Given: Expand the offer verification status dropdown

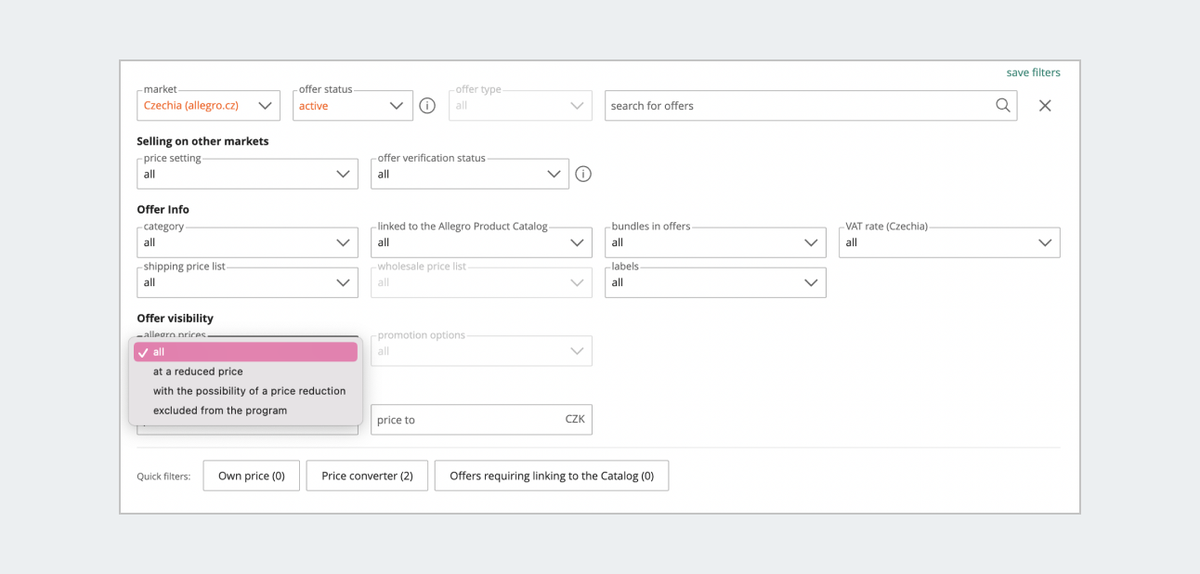Looking at the screenshot, I should [470, 174].
